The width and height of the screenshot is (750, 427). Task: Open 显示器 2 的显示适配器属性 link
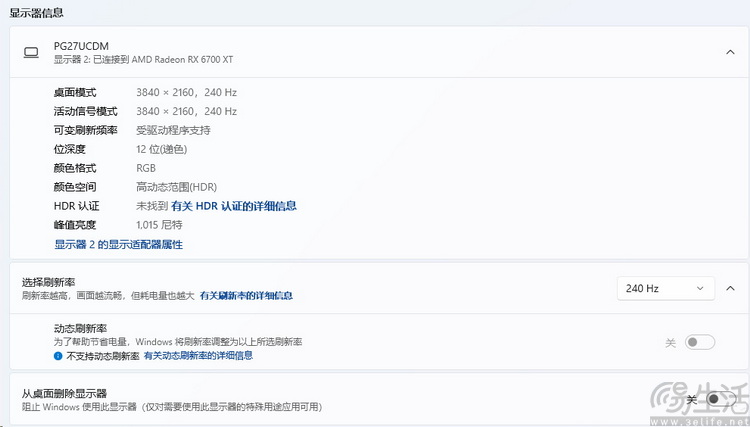tap(118, 244)
